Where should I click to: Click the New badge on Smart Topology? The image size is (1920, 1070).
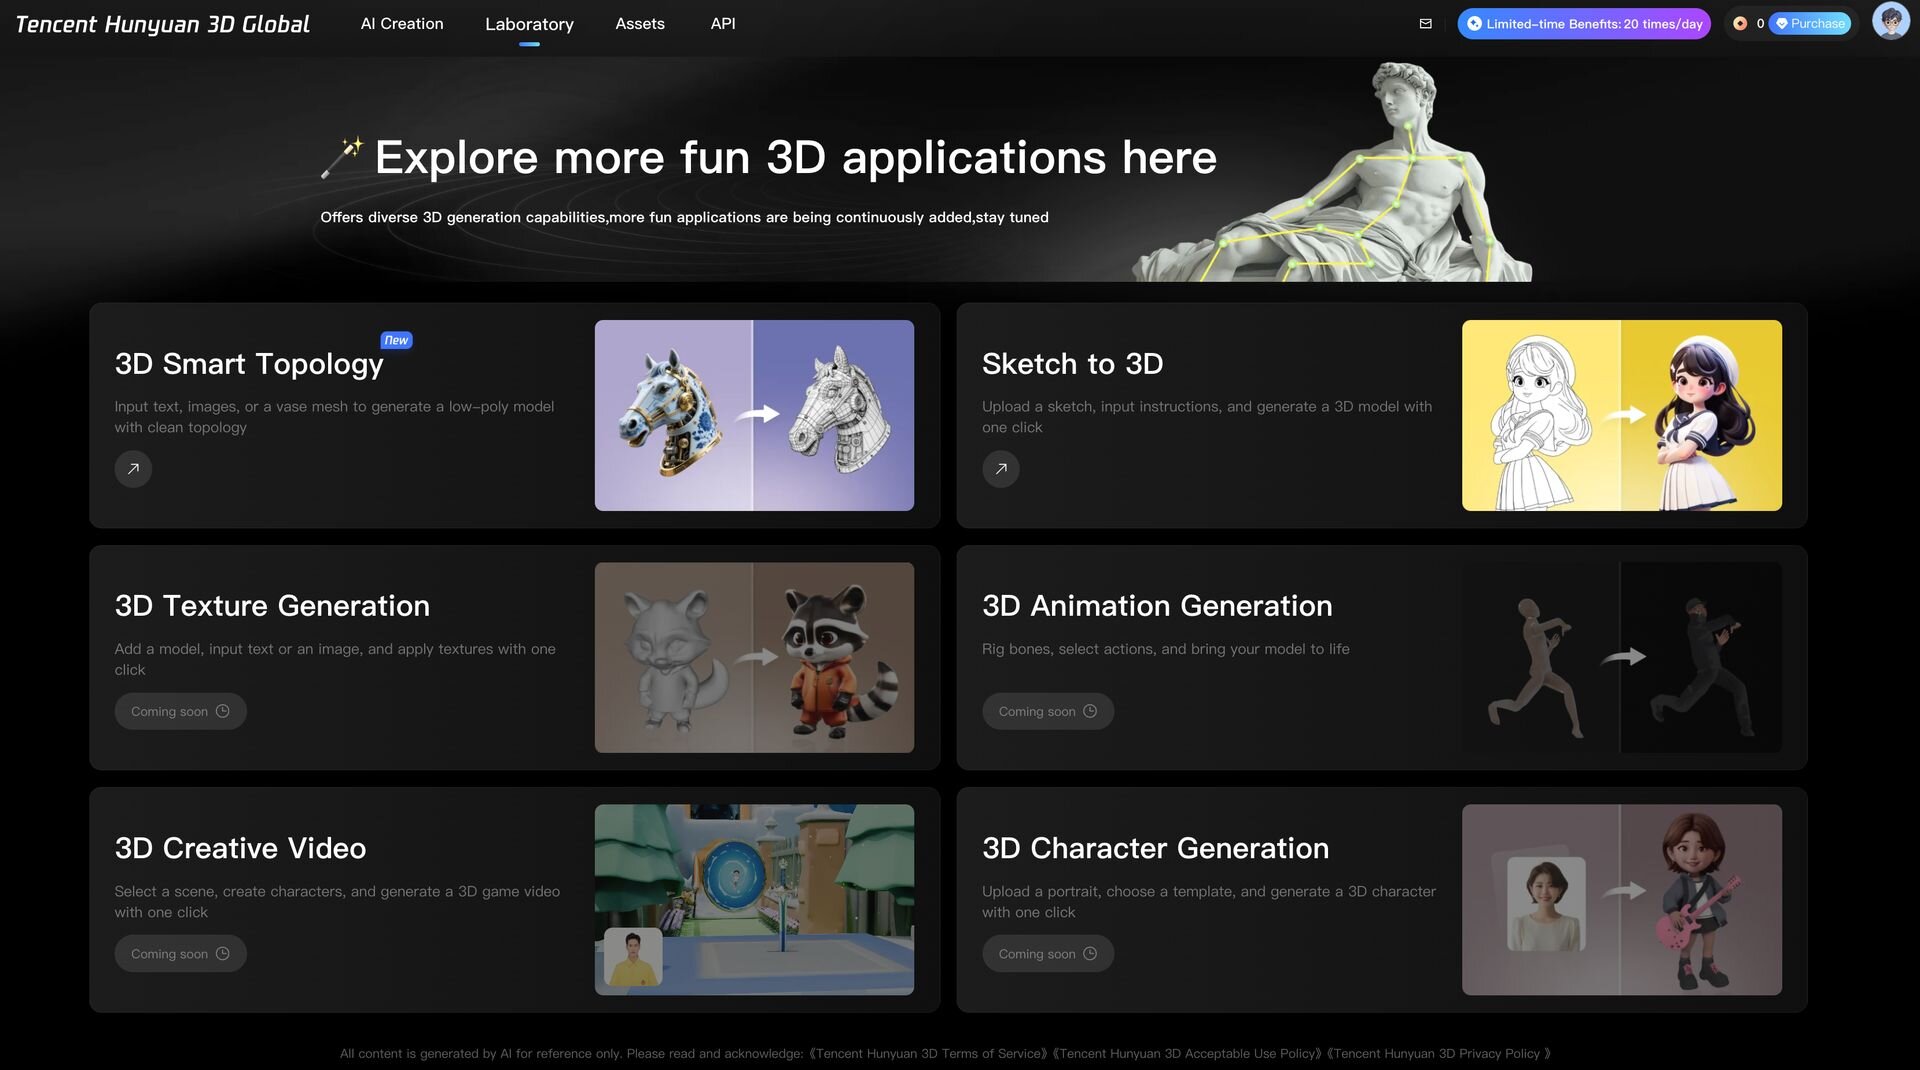click(x=396, y=340)
